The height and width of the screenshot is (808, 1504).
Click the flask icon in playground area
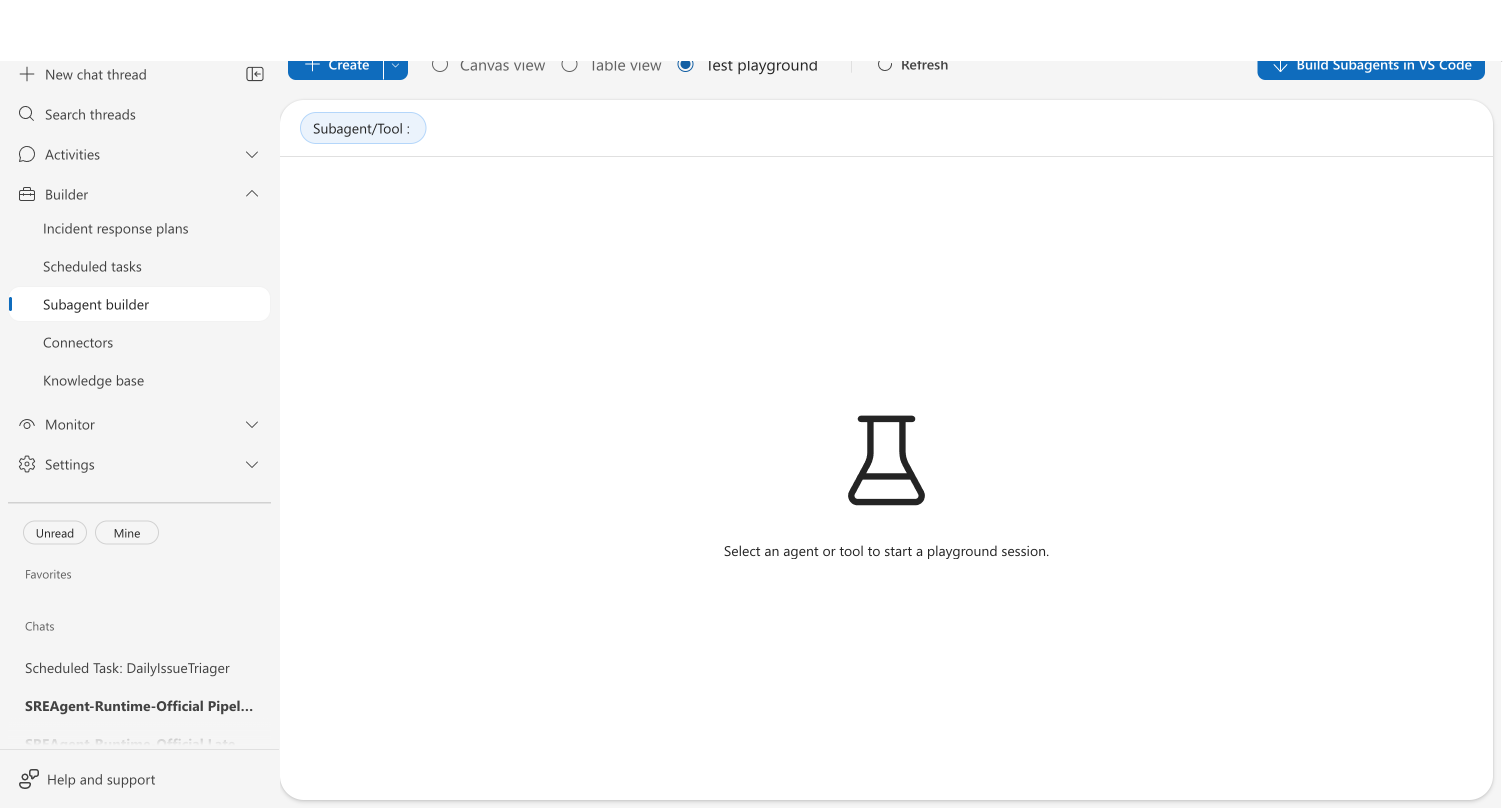pyautogui.click(x=886, y=460)
